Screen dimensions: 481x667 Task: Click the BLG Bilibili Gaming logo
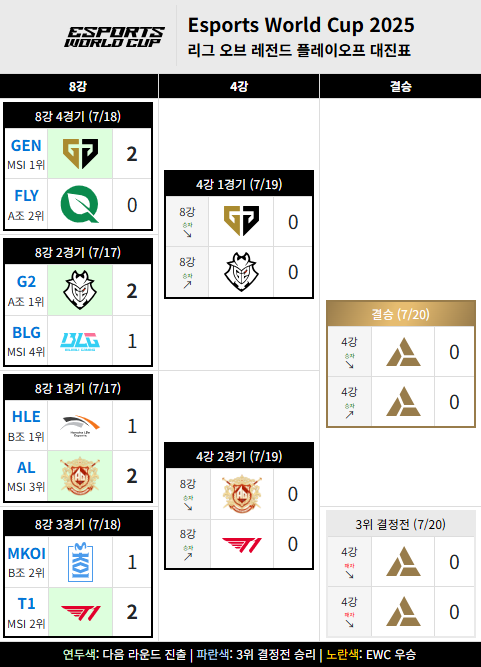point(80,341)
